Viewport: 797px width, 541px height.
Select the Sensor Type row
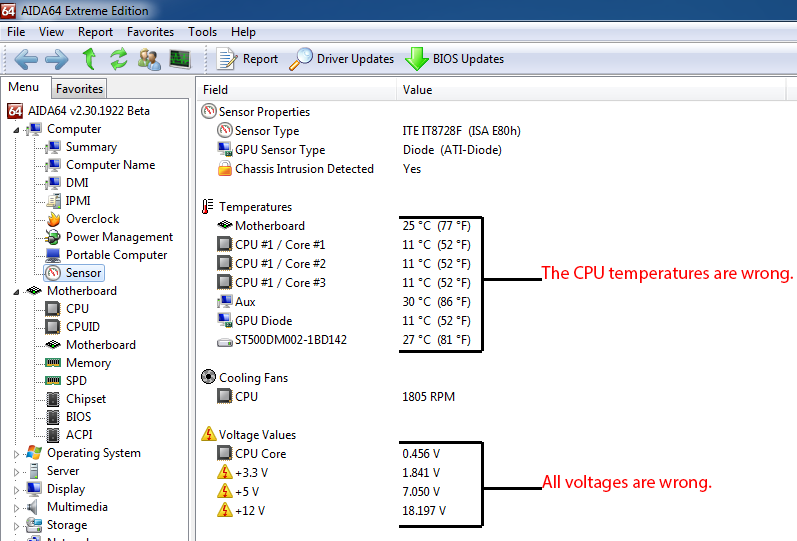coord(369,131)
